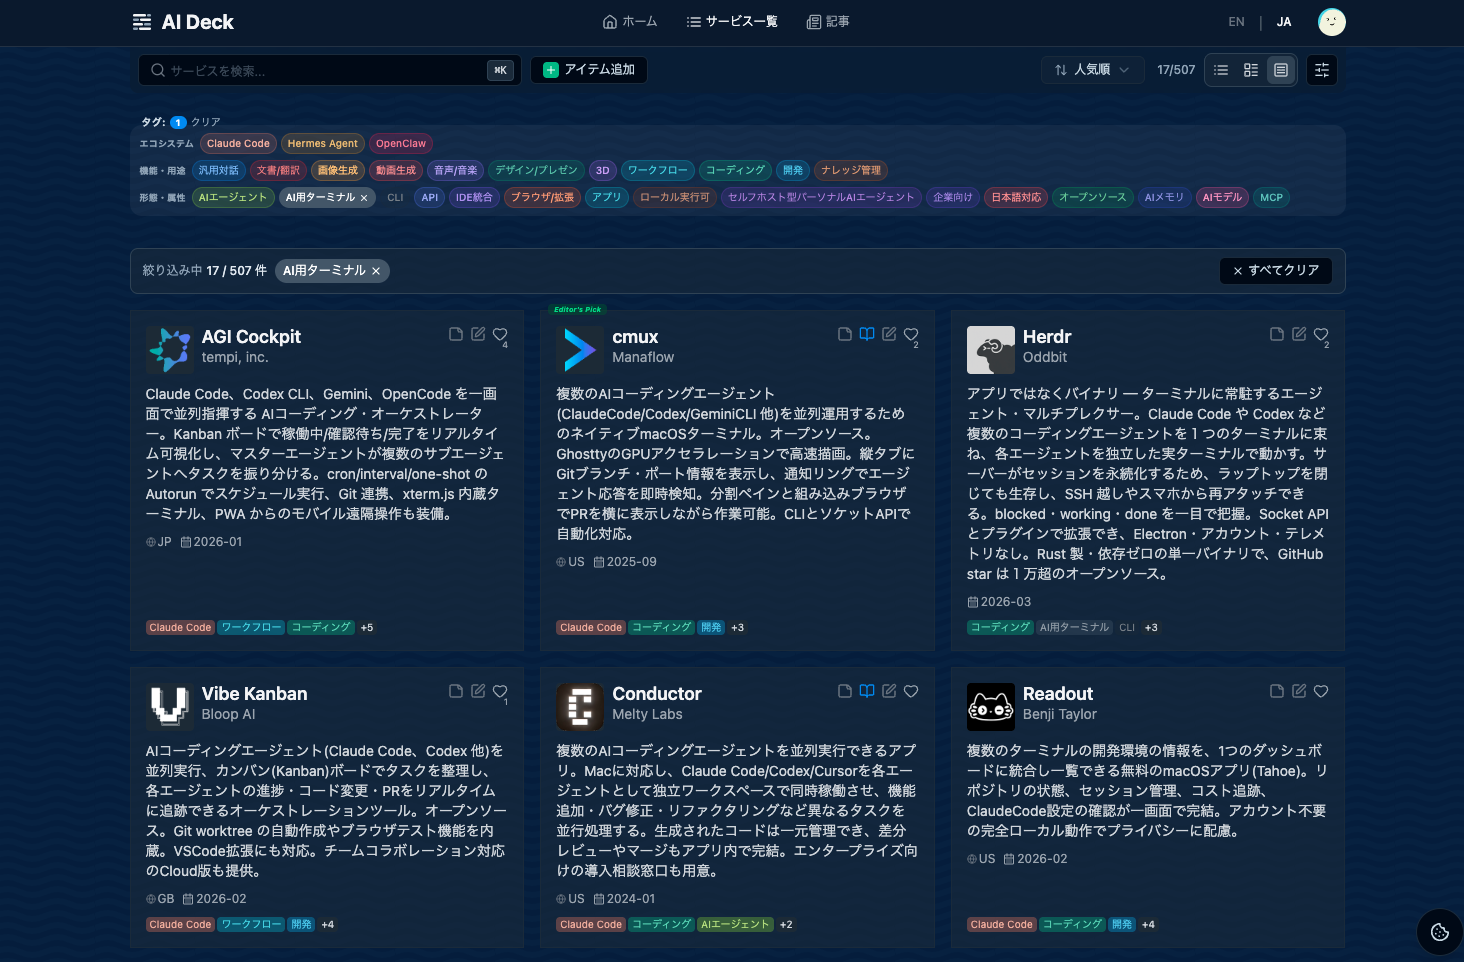Image resolution: width=1464 pixels, height=962 pixels.
Task: Switch language to EN
Action: [1237, 22]
